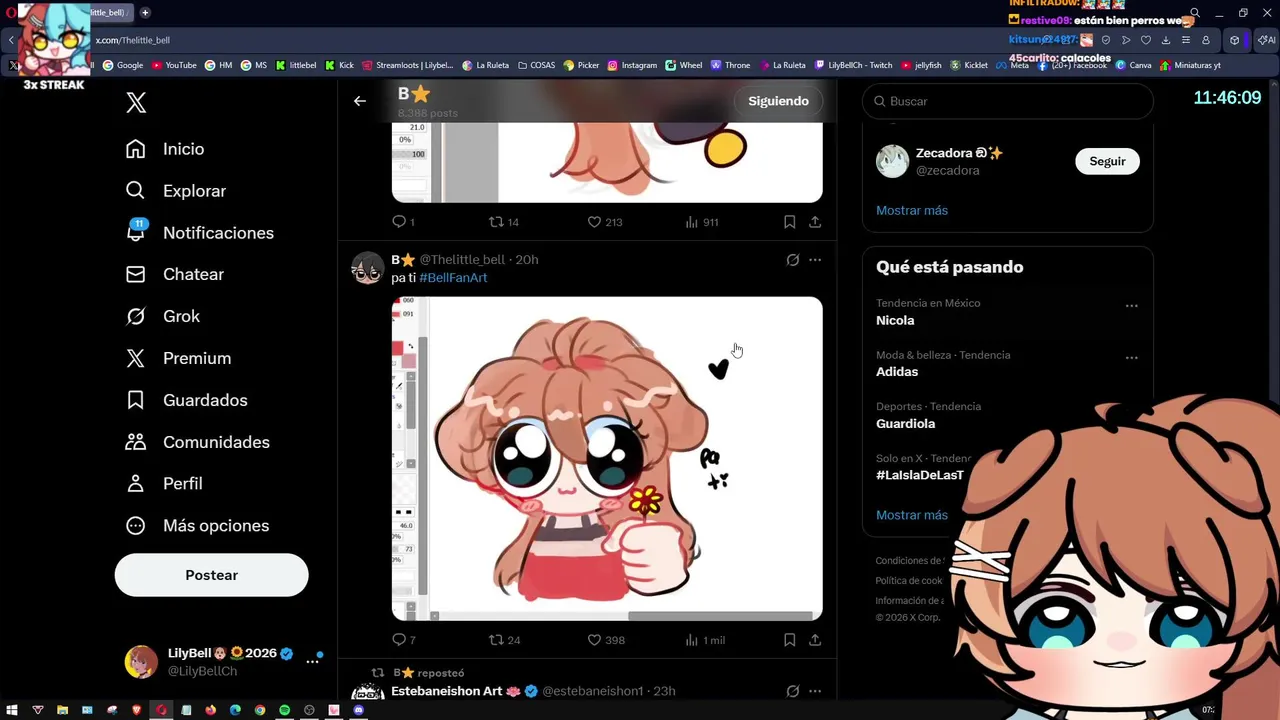The image size is (1280, 720).
Task: Open COSAS bookmarks folder
Action: [x=536, y=65]
